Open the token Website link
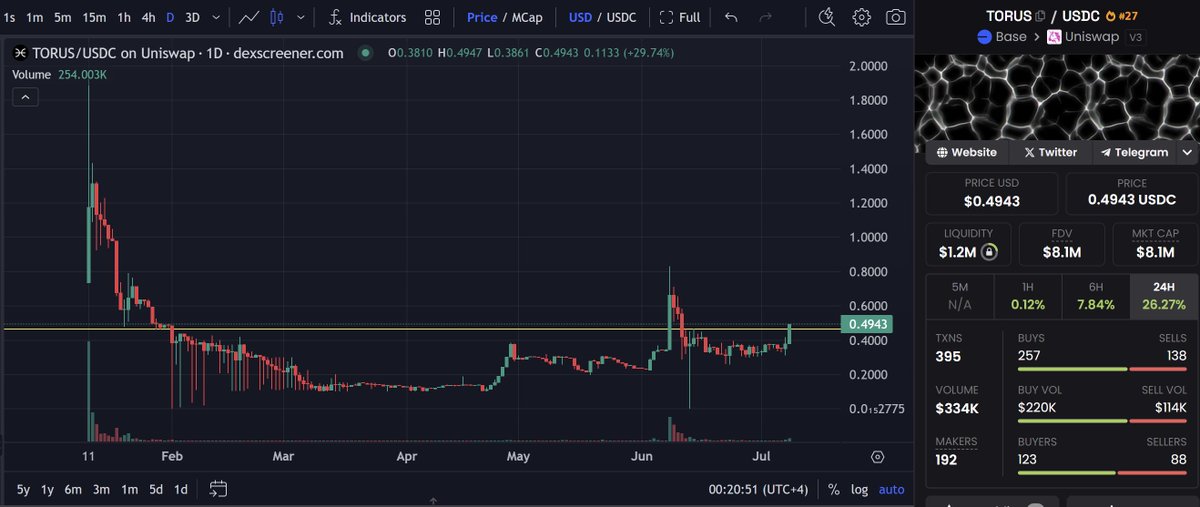This screenshot has width=1200, height=507. (x=965, y=152)
